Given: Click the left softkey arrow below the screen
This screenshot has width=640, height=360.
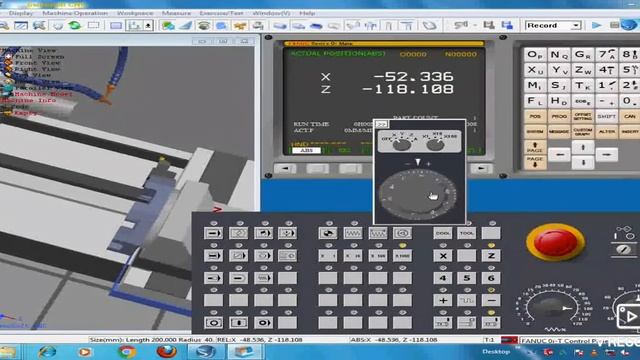Looking at the screenshot, I should [x=285, y=169].
